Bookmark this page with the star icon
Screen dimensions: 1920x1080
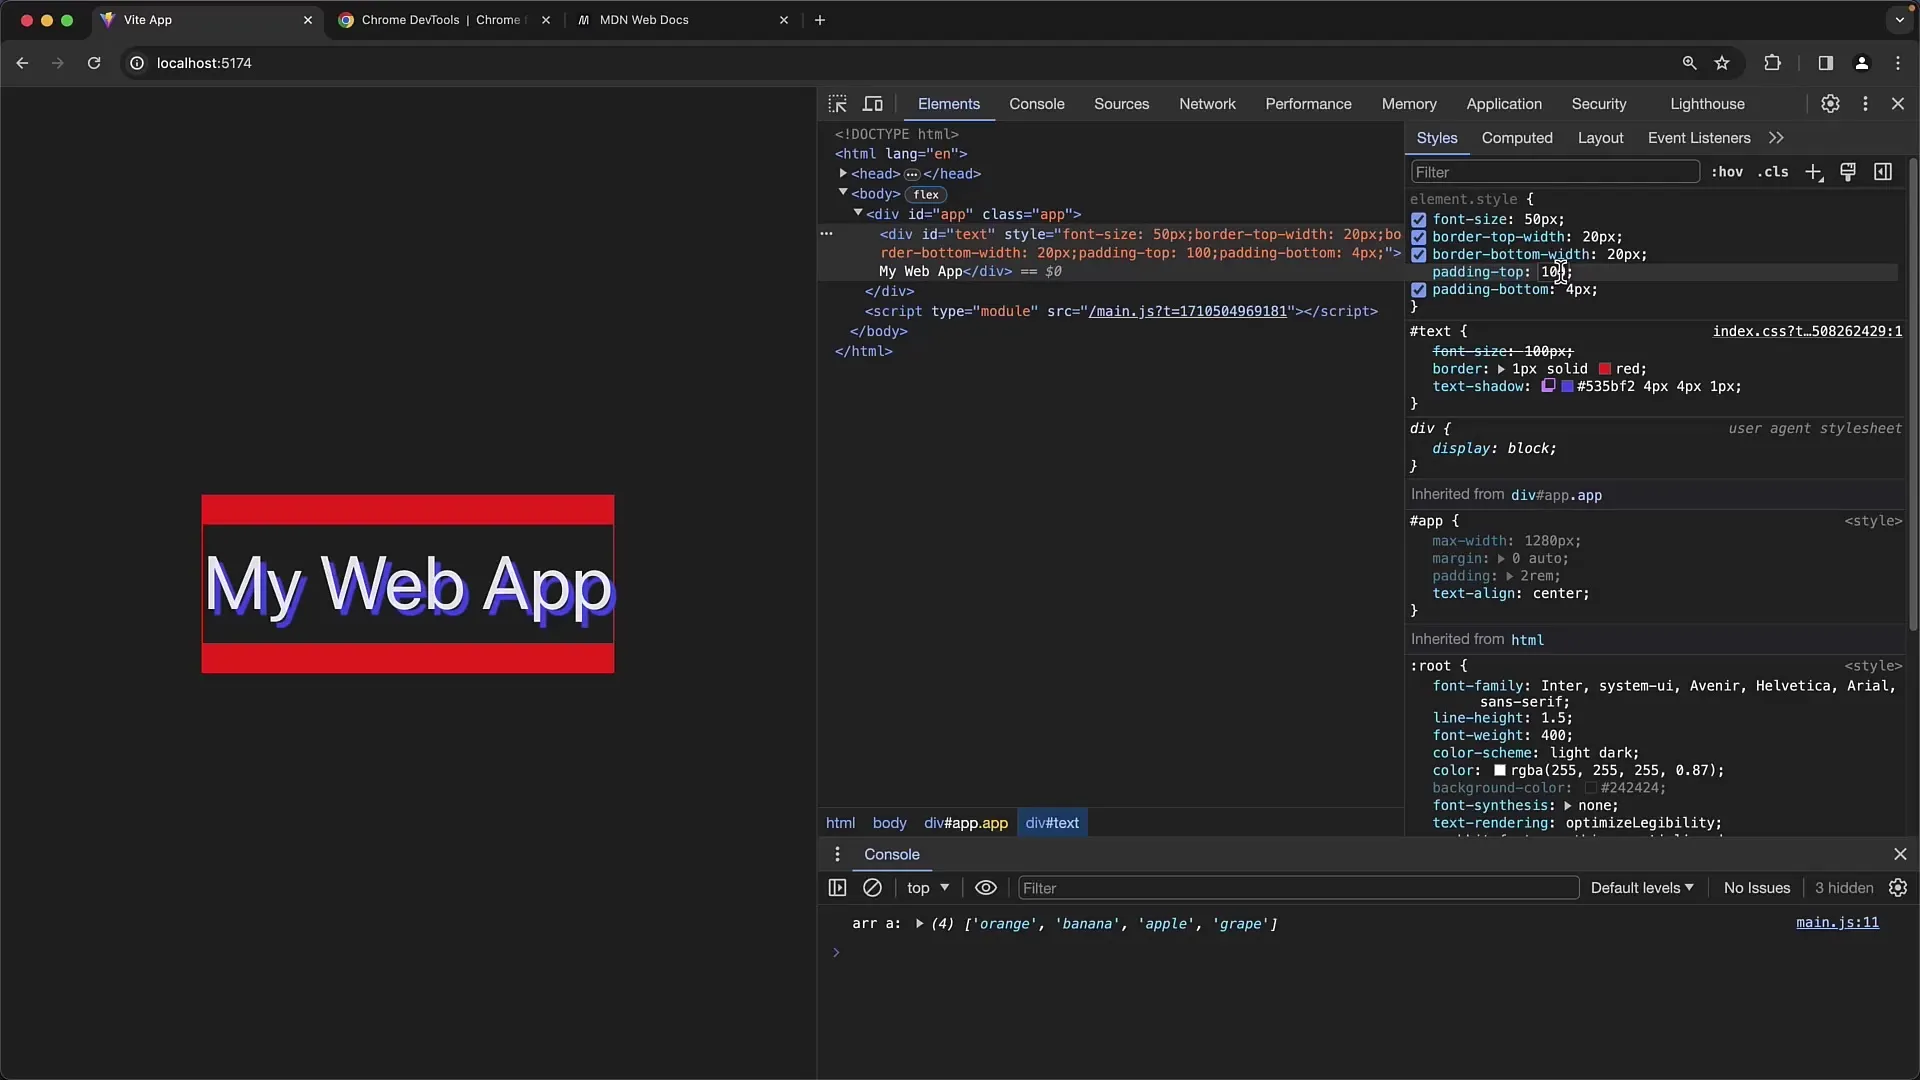click(1722, 63)
